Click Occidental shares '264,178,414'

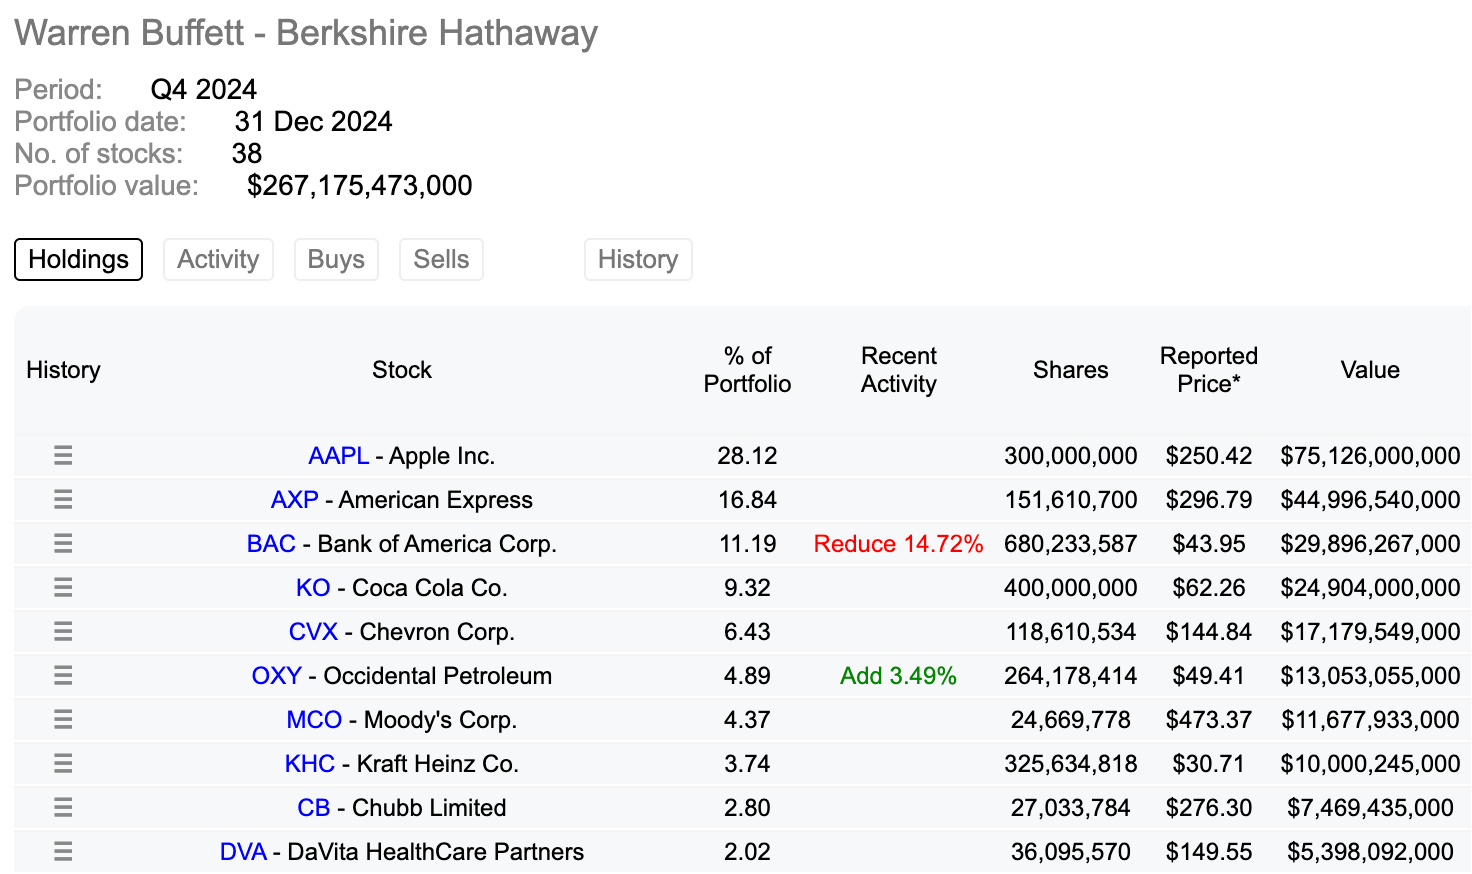1071,676
